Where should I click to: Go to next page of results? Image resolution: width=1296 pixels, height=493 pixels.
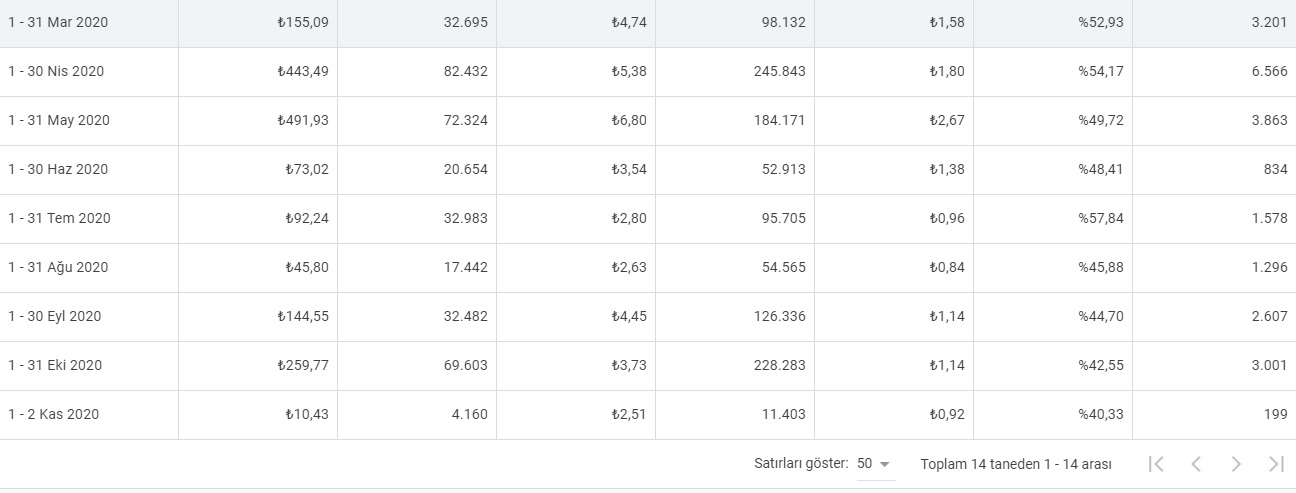1236,464
